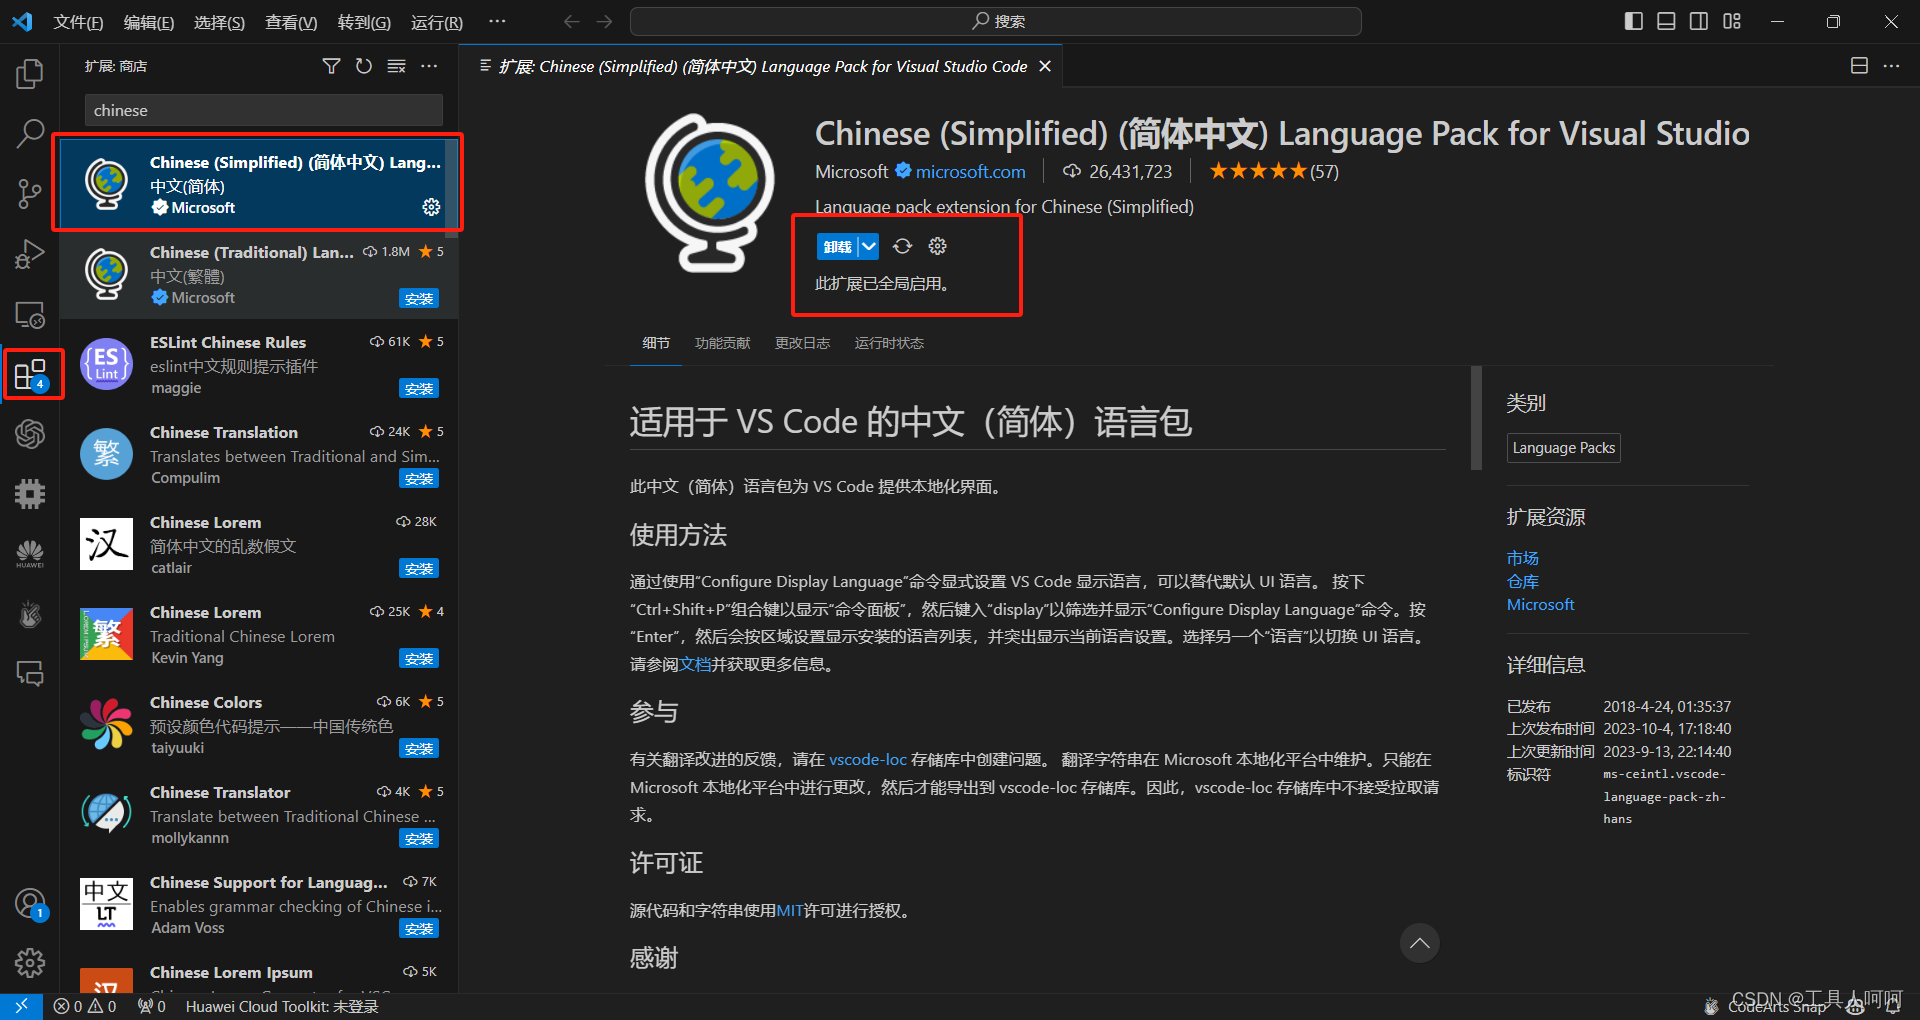
Task: Click the extension search input field
Action: click(263, 110)
